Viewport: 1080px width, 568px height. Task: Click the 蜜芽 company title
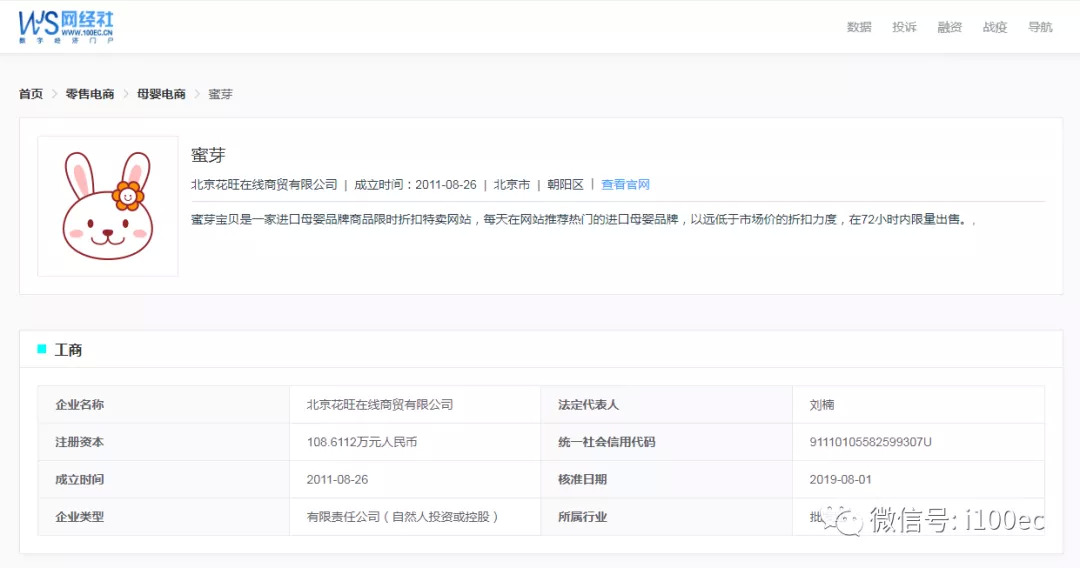tap(208, 156)
